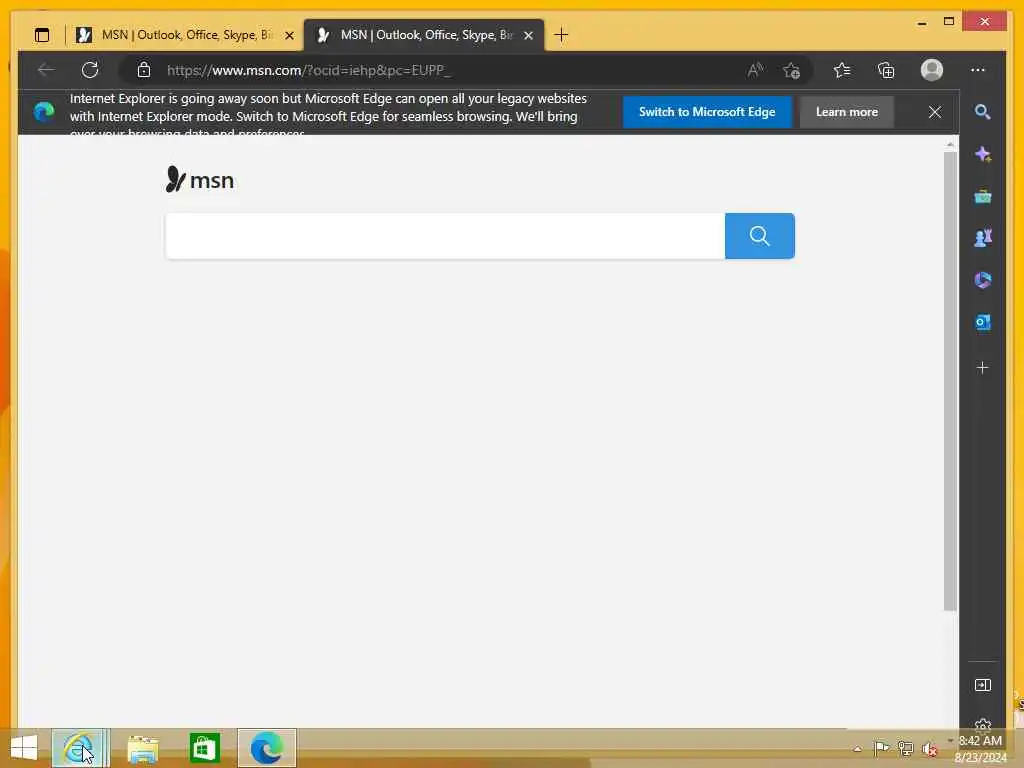Add a sidebar app with plus
Image resolution: width=1024 pixels, height=768 pixels.
click(x=982, y=368)
